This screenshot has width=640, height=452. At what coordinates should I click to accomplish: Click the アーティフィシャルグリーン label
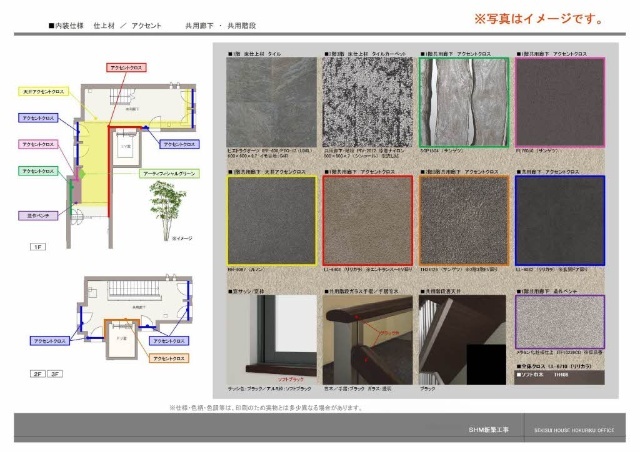click(169, 174)
